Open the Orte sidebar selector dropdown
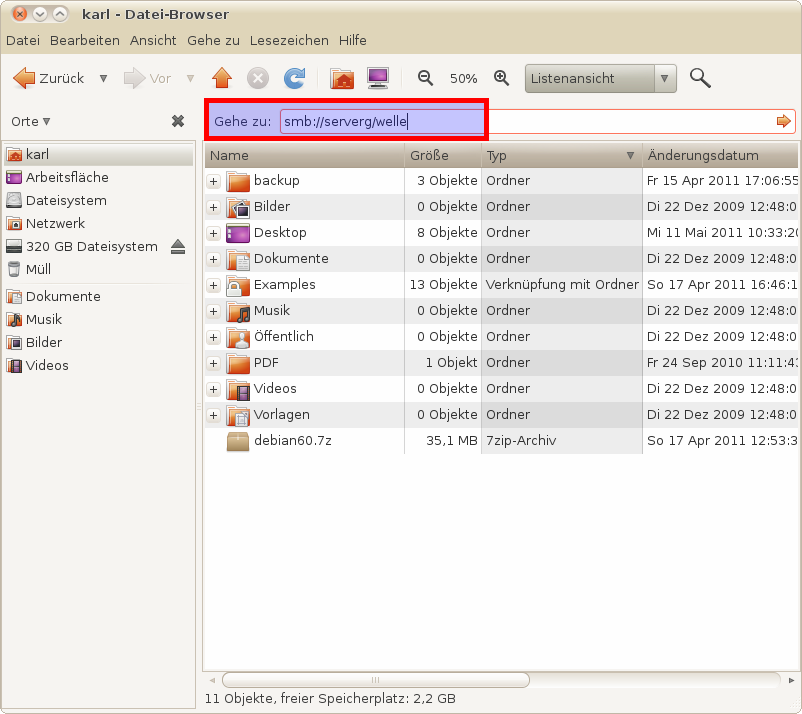The image size is (802, 714). click(x=31, y=121)
